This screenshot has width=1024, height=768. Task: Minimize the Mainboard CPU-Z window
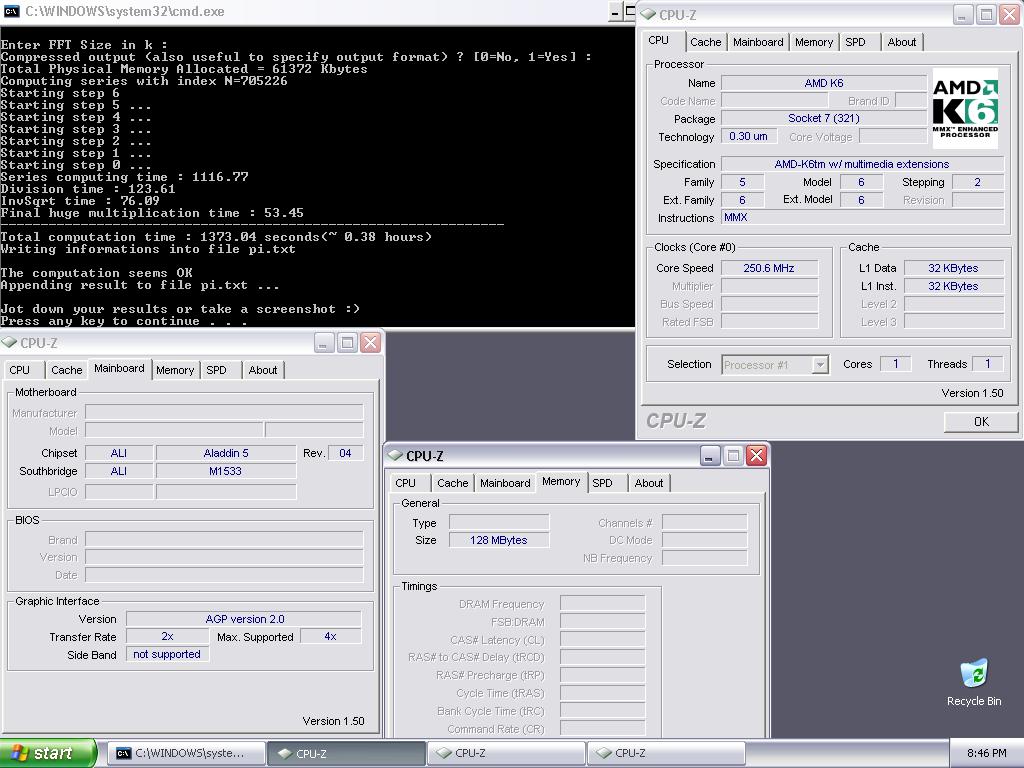click(324, 342)
